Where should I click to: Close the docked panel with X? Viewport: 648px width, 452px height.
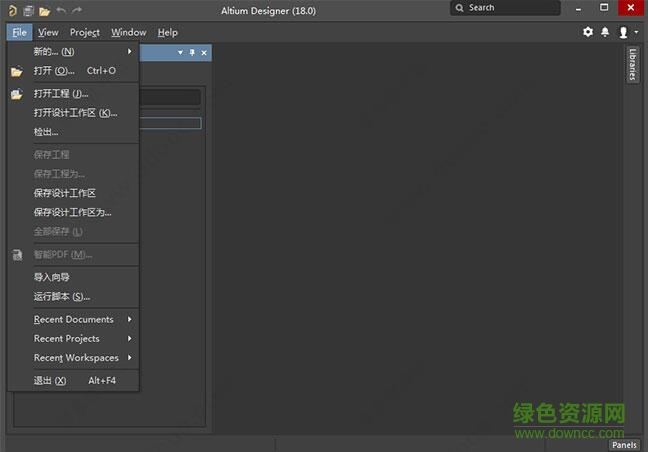pos(204,53)
